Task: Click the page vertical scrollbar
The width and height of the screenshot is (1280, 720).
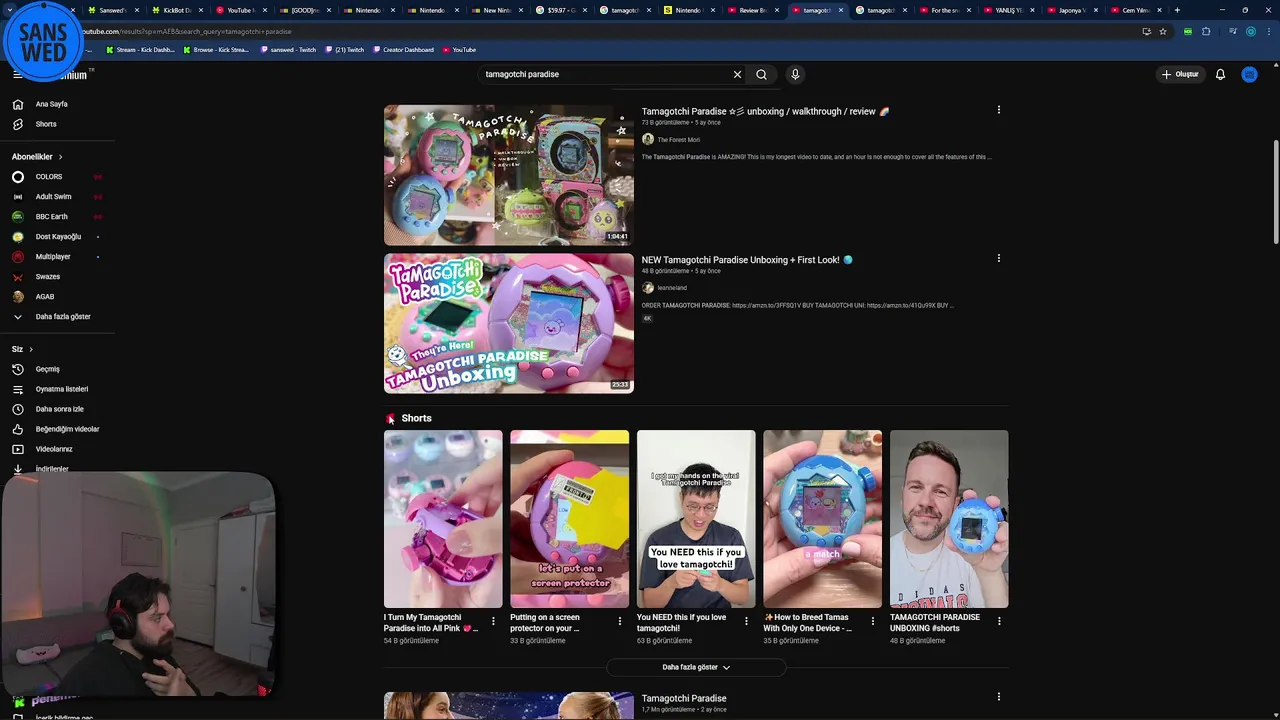Action: (1276, 190)
